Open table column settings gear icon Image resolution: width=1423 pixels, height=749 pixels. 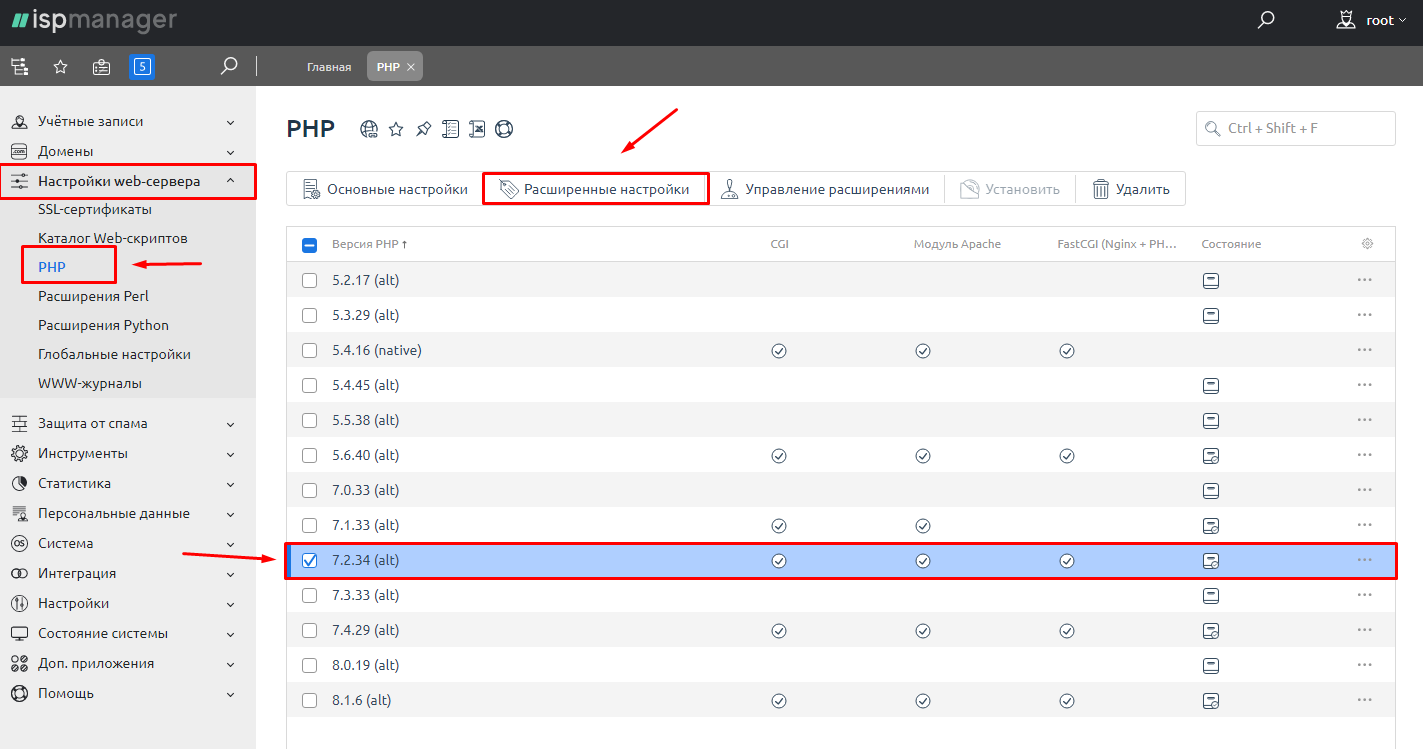coord(1367,244)
